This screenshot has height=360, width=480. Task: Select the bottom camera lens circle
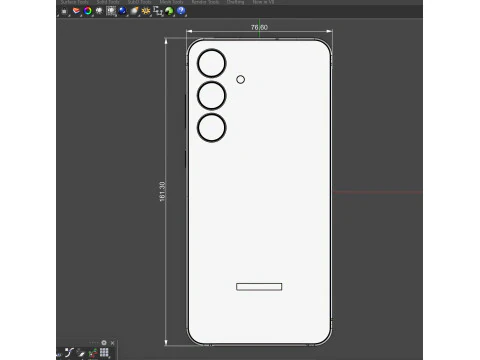(x=212, y=127)
